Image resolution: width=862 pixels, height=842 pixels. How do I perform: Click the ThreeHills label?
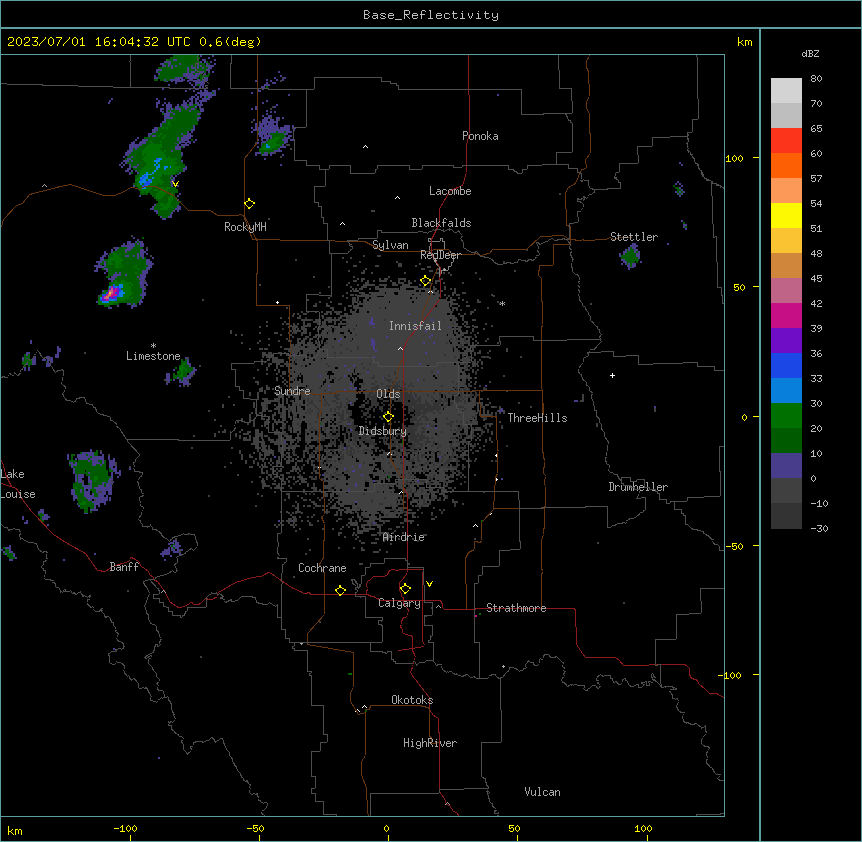537,418
